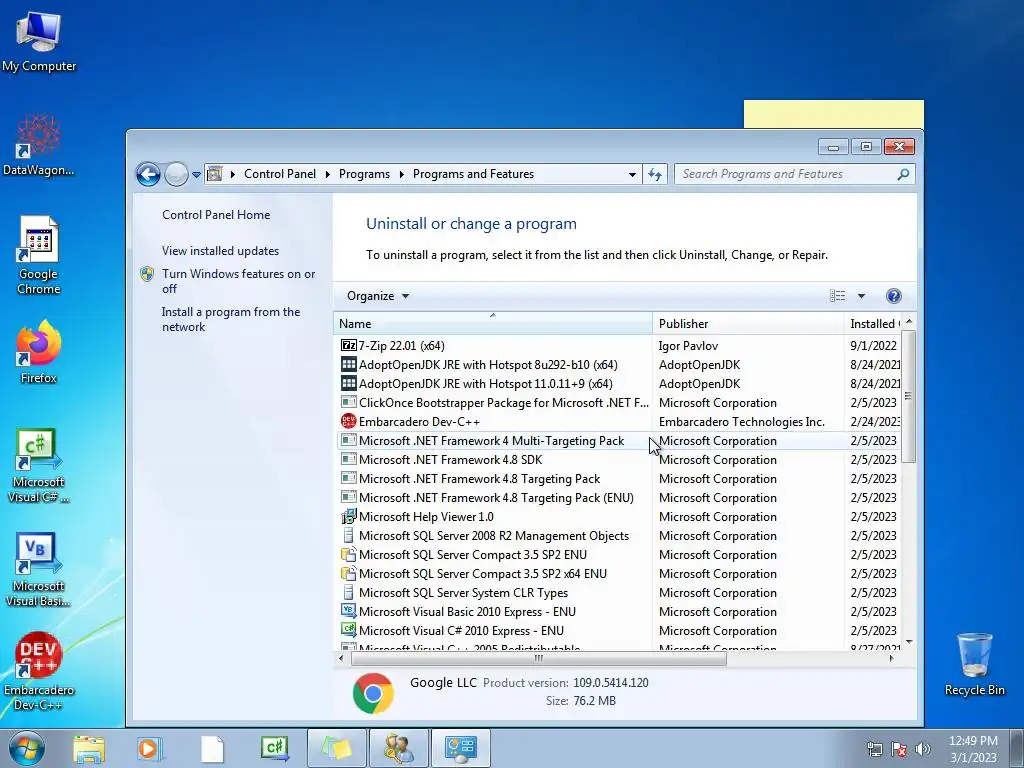Click the Programs breadcrumb
The height and width of the screenshot is (768, 1024).
(364, 174)
